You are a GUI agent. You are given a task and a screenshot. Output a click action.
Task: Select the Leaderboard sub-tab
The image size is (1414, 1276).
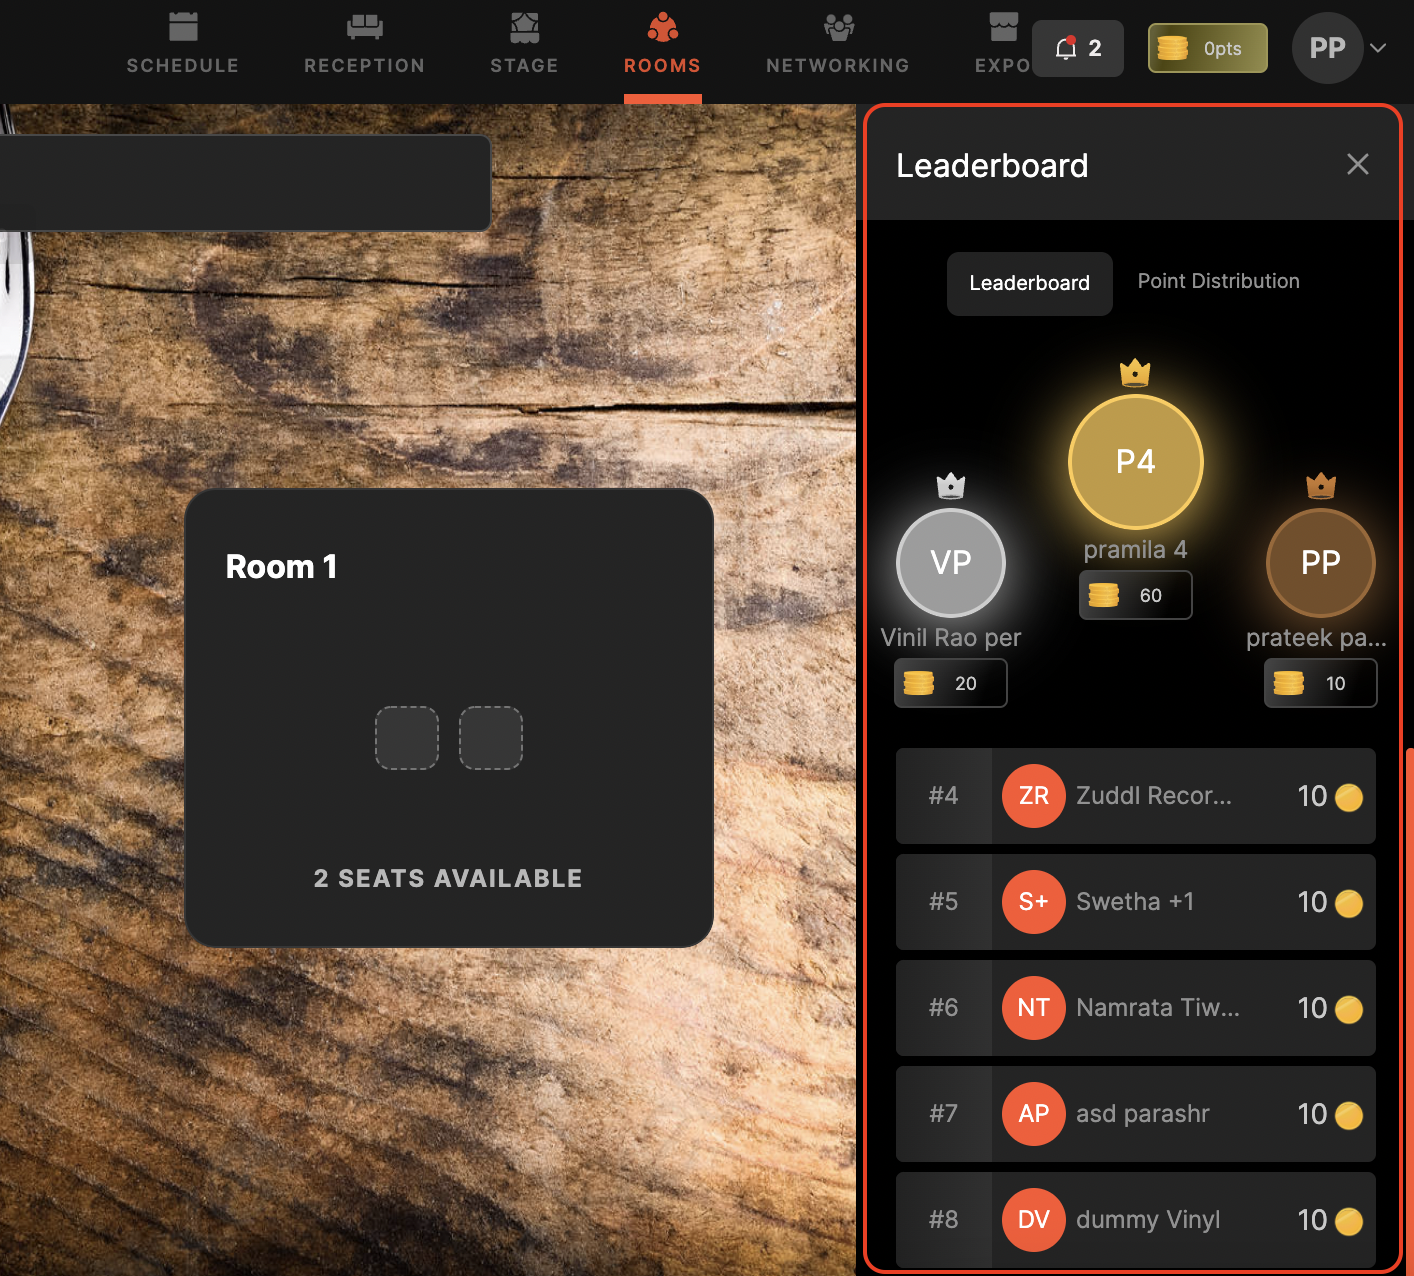[x=1030, y=283]
